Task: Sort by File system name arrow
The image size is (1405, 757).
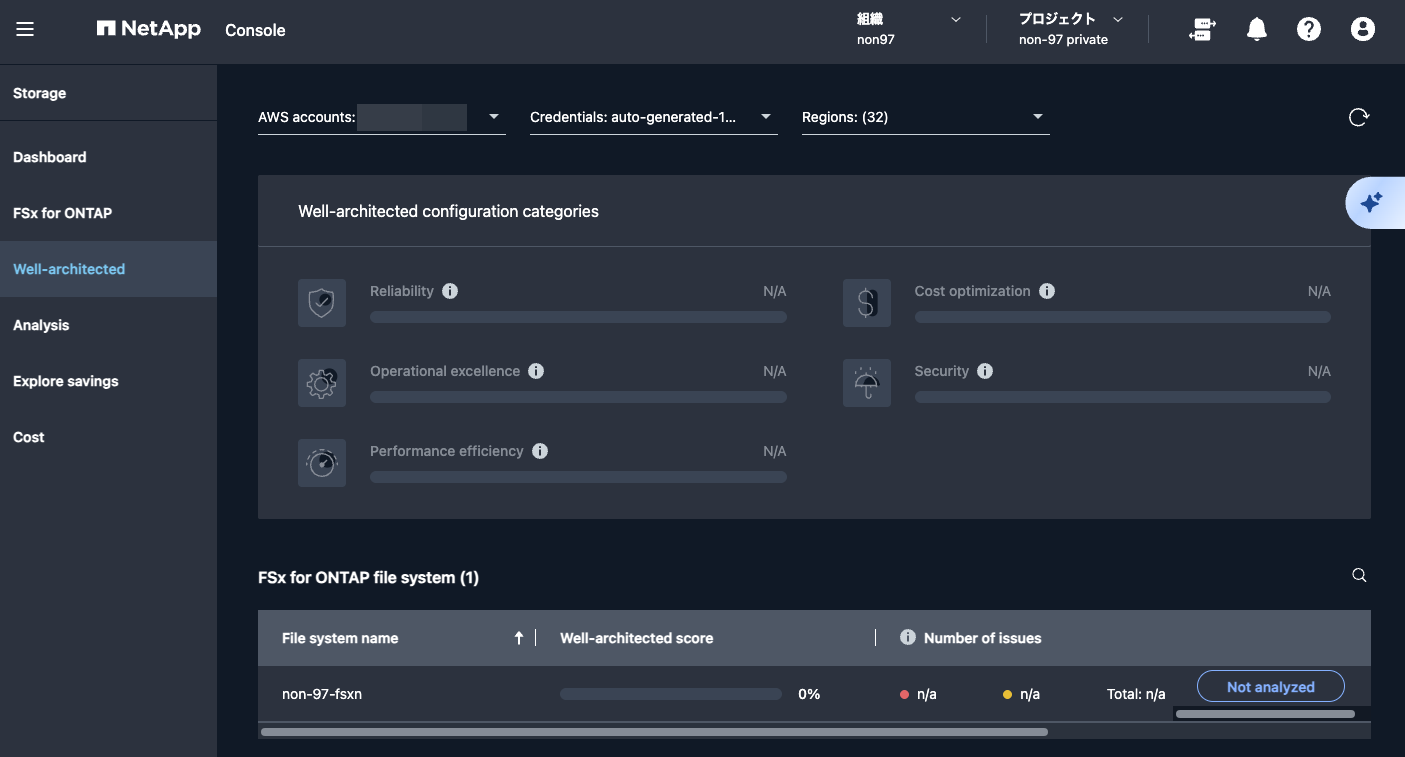Action: pos(518,638)
